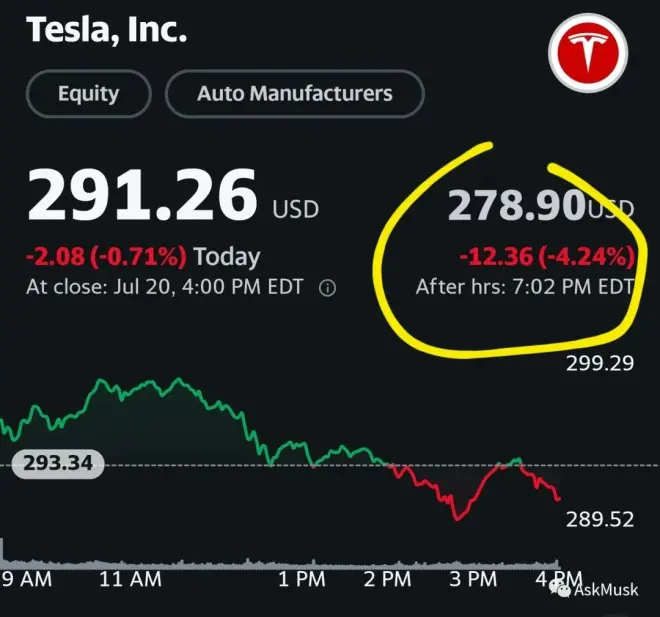Click the 2 PM time axis label

[387, 580]
